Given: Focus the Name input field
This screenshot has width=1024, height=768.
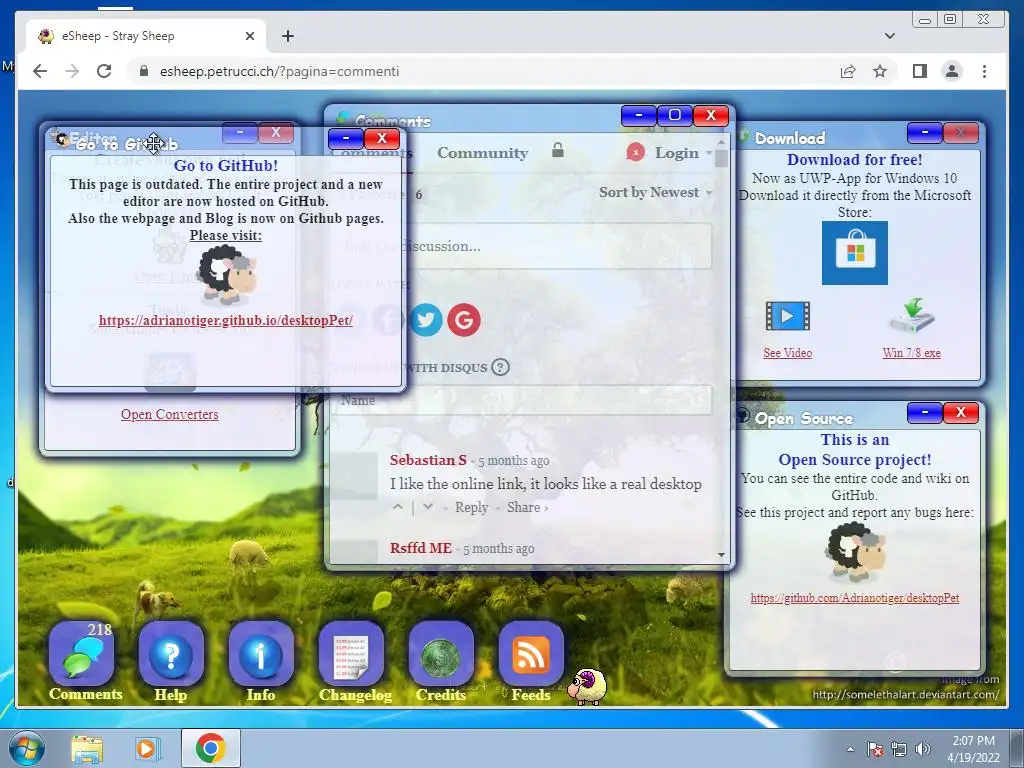Looking at the screenshot, I should coord(521,400).
